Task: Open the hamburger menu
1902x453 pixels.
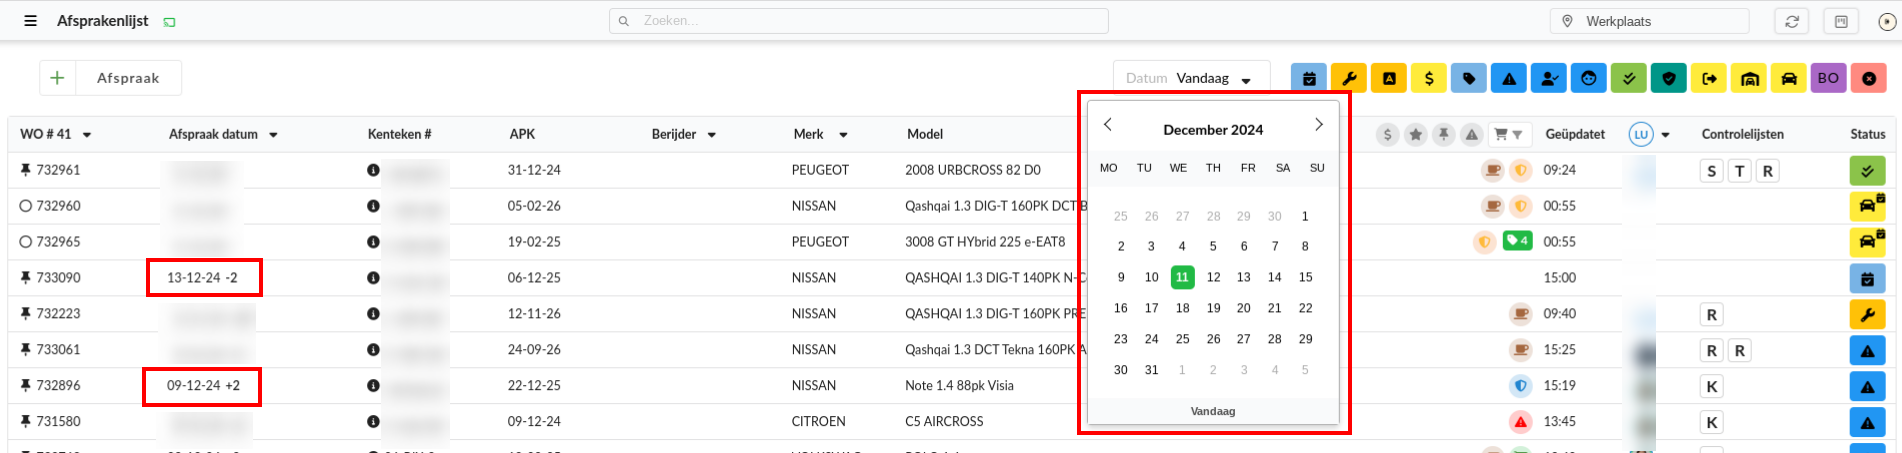Action: click(x=31, y=21)
